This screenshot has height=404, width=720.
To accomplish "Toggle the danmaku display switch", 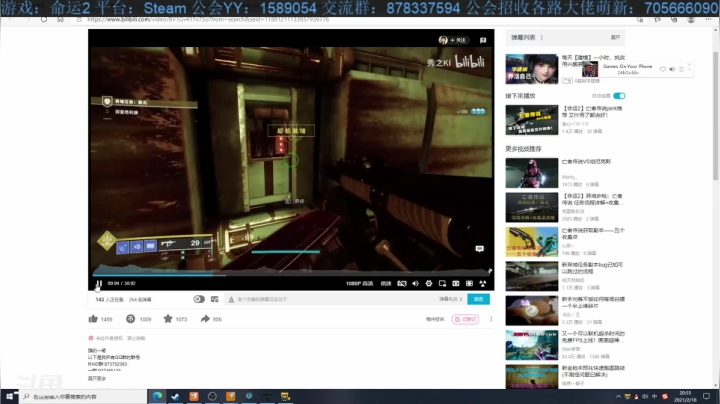I will click(x=199, y=299).
